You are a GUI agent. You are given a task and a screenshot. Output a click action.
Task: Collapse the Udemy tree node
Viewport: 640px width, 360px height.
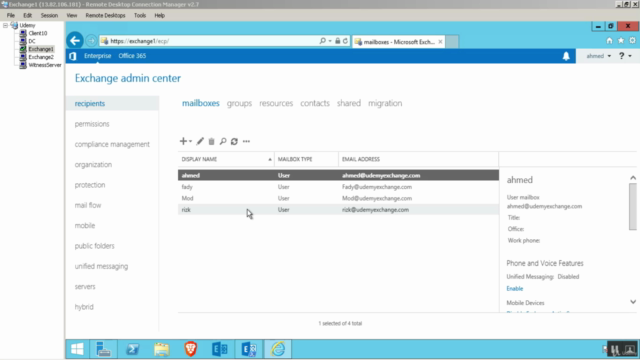(5, 25)
